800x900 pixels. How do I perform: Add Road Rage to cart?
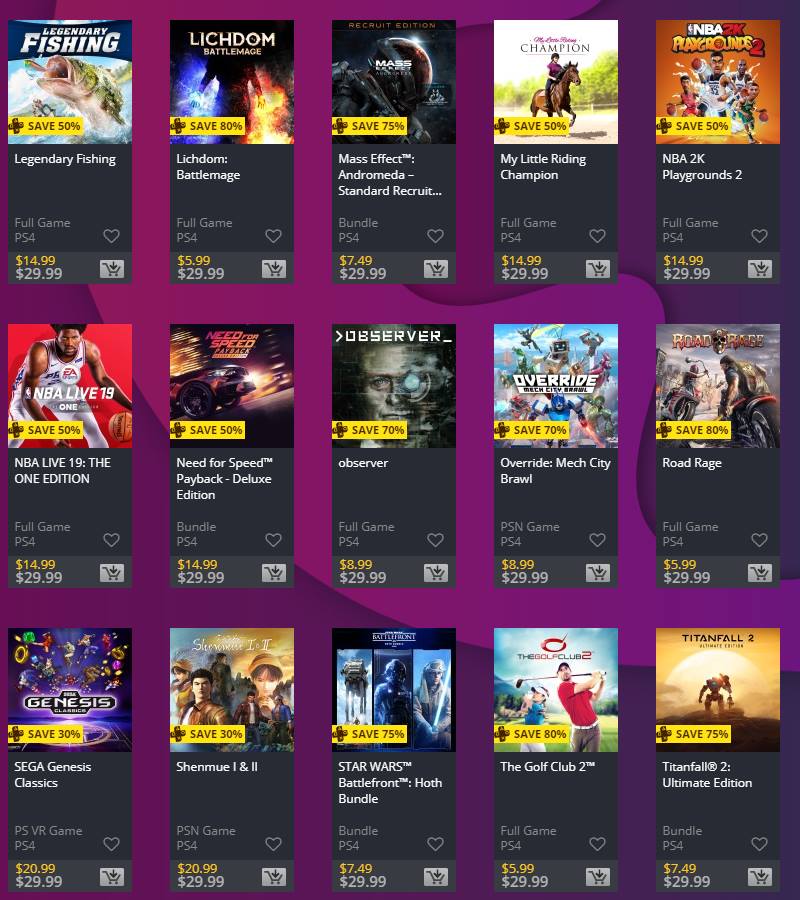[x=760, y=573]
